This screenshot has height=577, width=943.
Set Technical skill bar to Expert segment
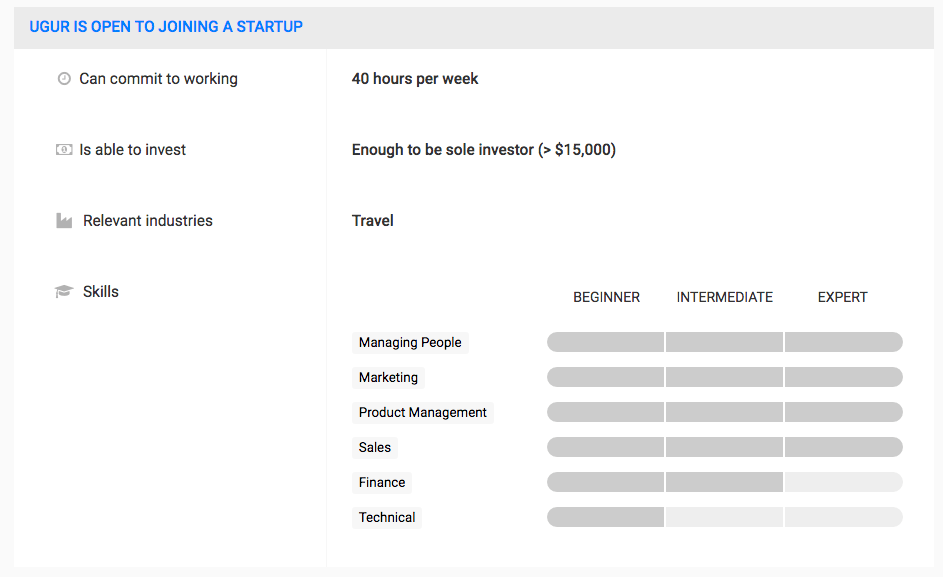(843, 517)
